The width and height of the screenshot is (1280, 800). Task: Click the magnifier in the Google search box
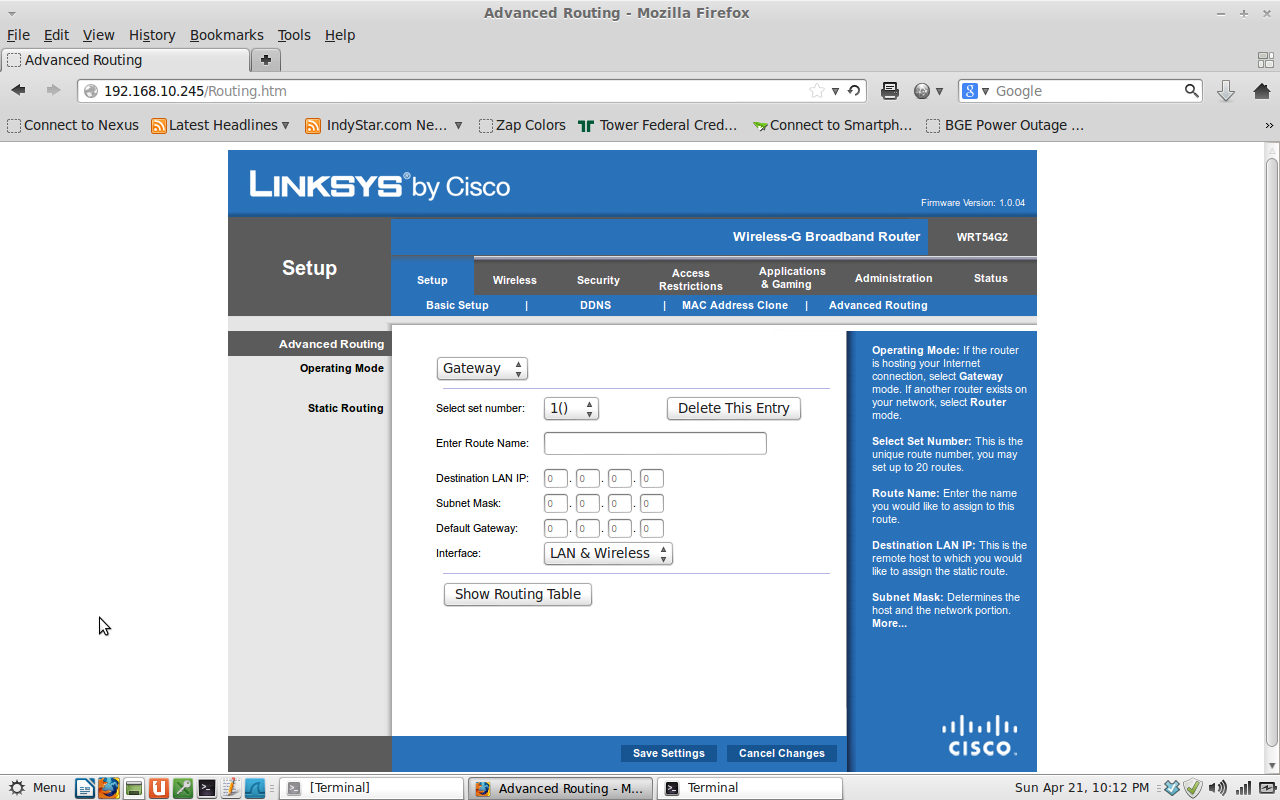(1192, 91)
